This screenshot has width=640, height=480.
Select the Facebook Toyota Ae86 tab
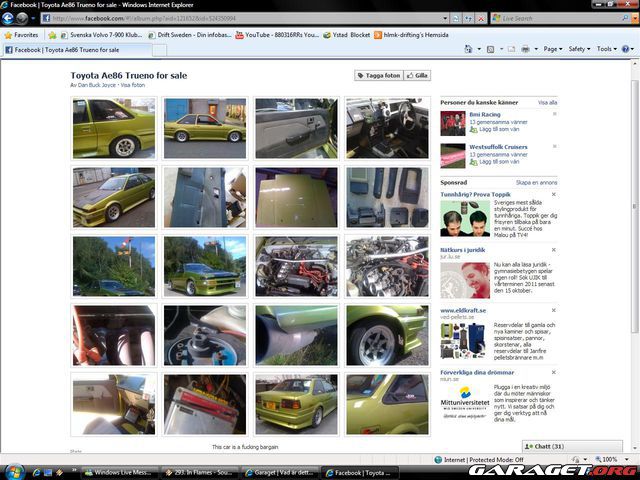[78, 50]
